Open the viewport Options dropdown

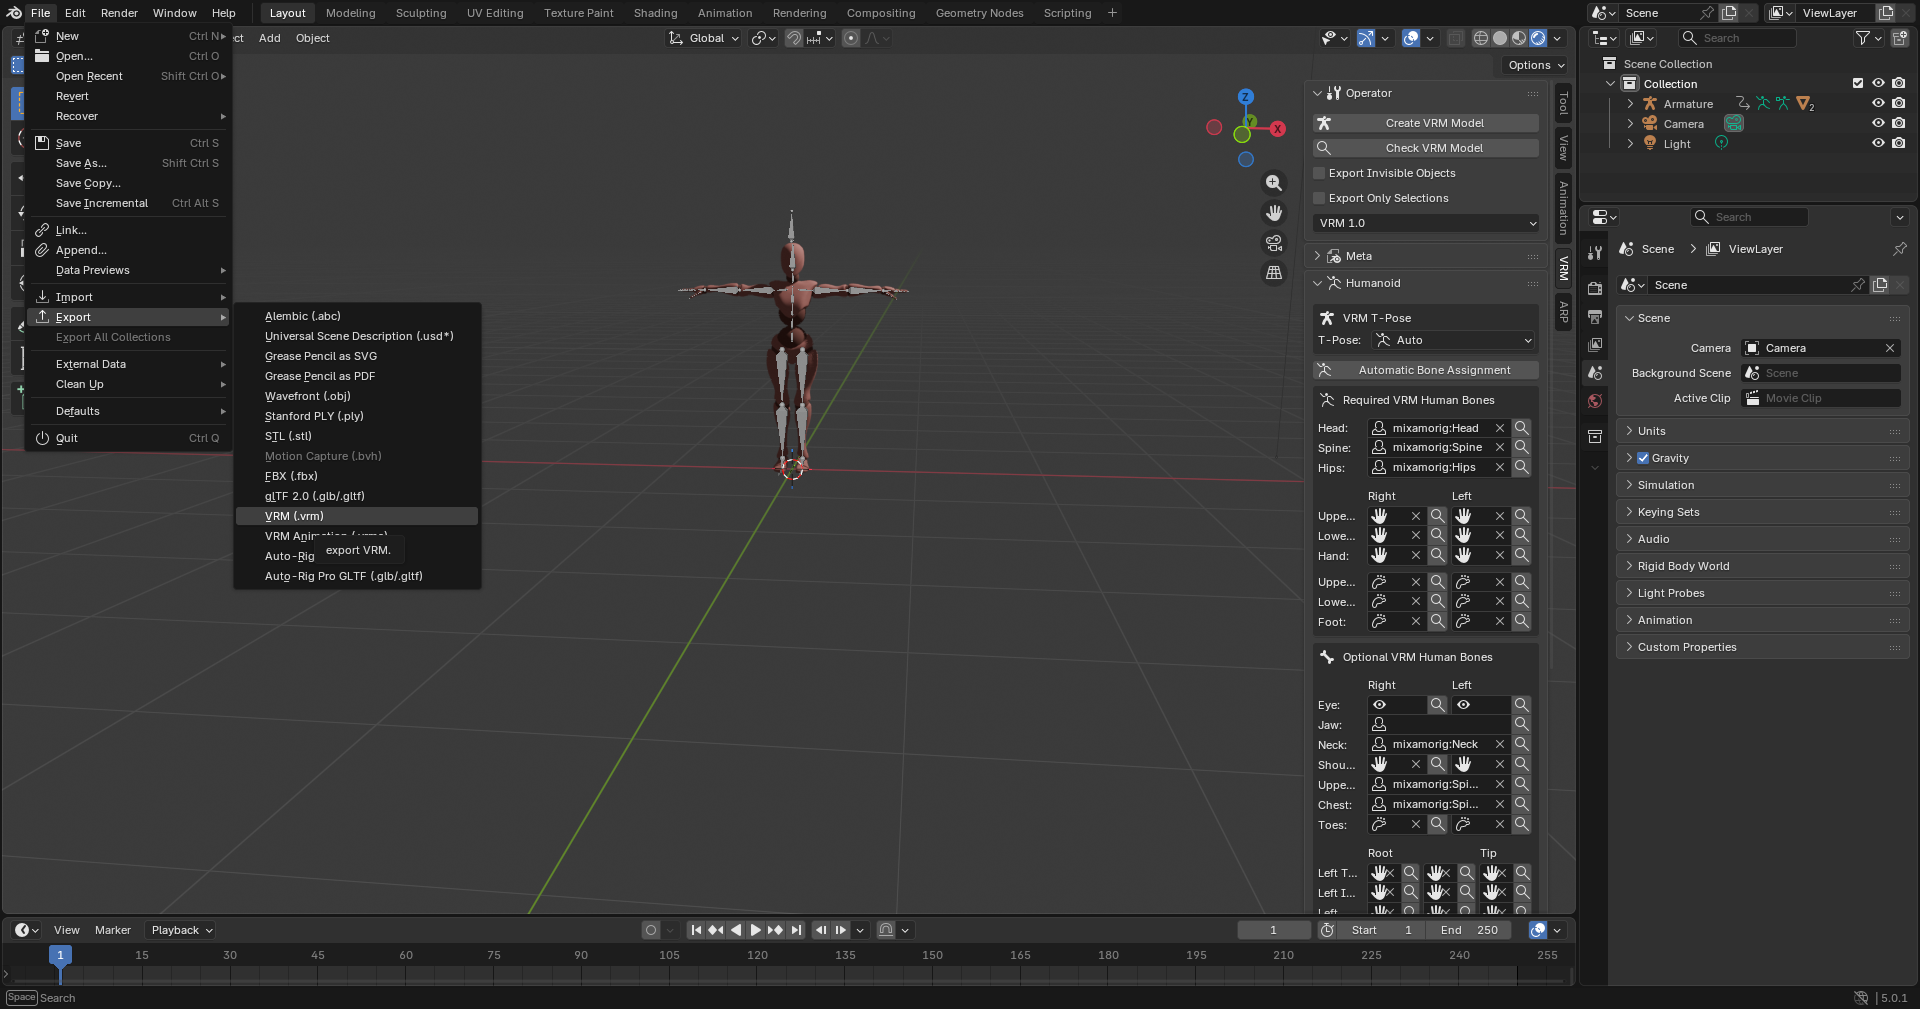pyautogui.click(x=1536, y=65)
